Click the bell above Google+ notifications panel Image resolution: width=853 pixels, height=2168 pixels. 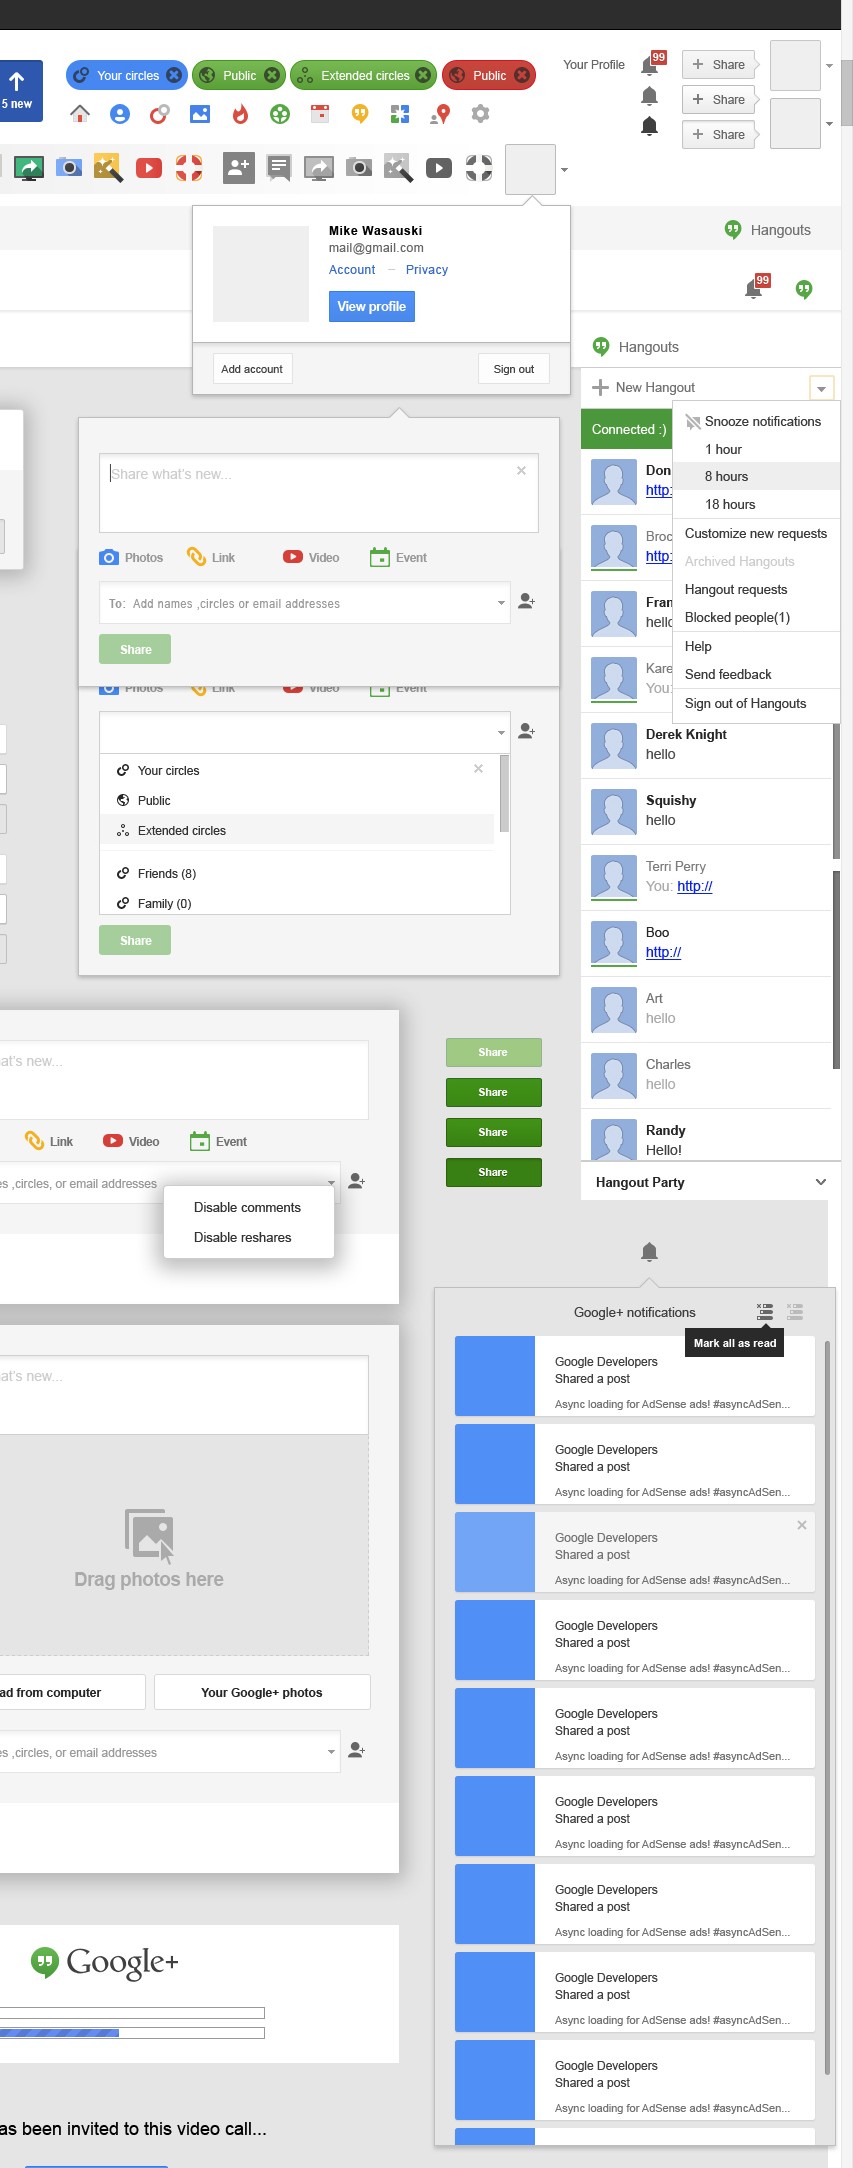[649, 1251]
